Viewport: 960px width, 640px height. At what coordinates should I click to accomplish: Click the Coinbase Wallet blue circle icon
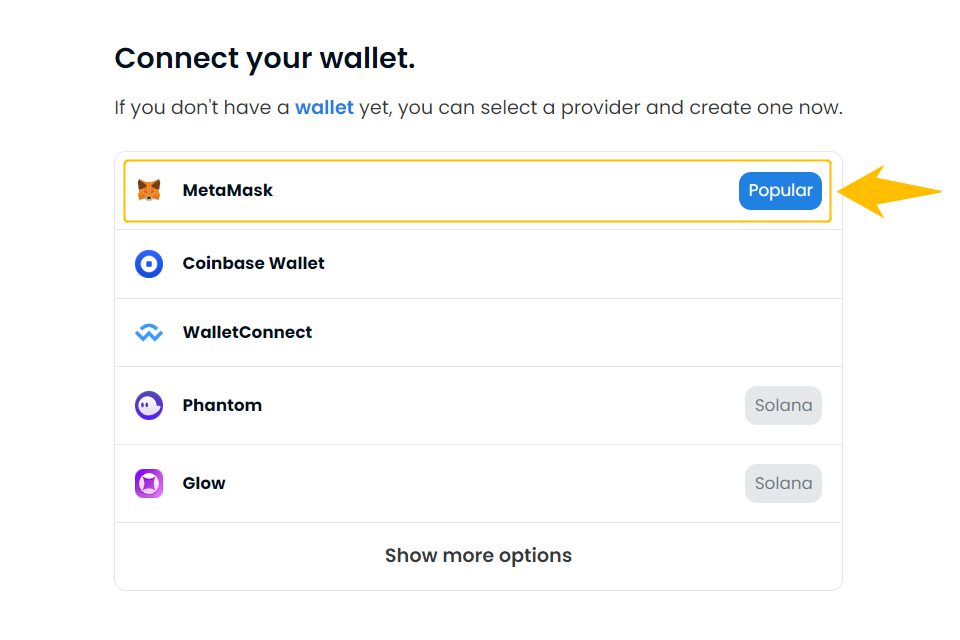pyautogui.click(x=149, y=264)
